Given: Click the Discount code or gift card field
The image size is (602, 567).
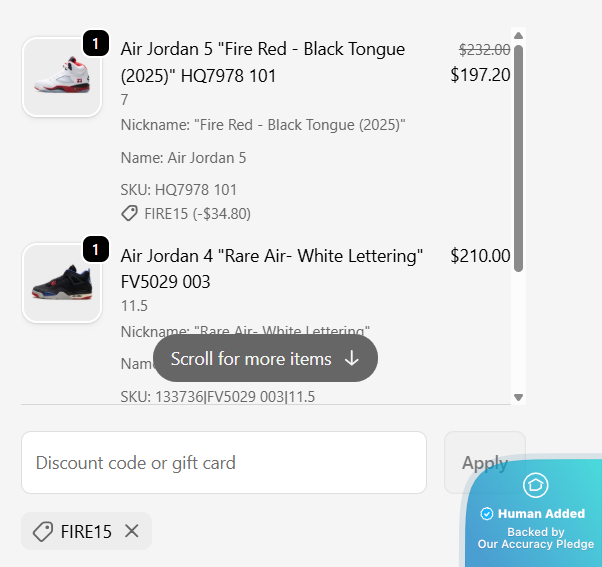Looking at the screenshot, I should 224,463.
